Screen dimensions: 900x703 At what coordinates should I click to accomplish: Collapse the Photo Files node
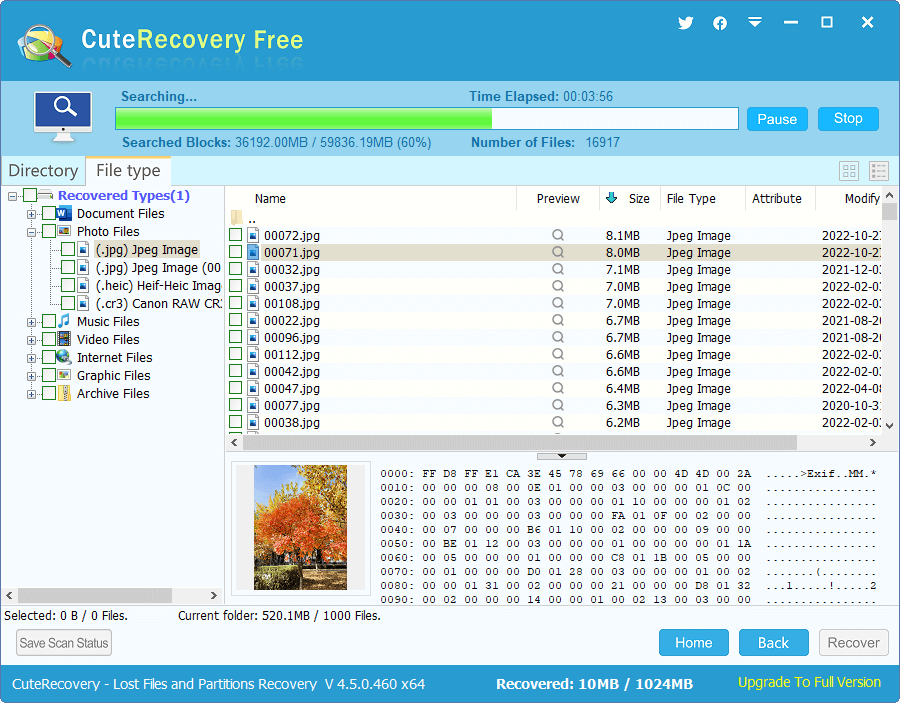[x=31, y=232]
